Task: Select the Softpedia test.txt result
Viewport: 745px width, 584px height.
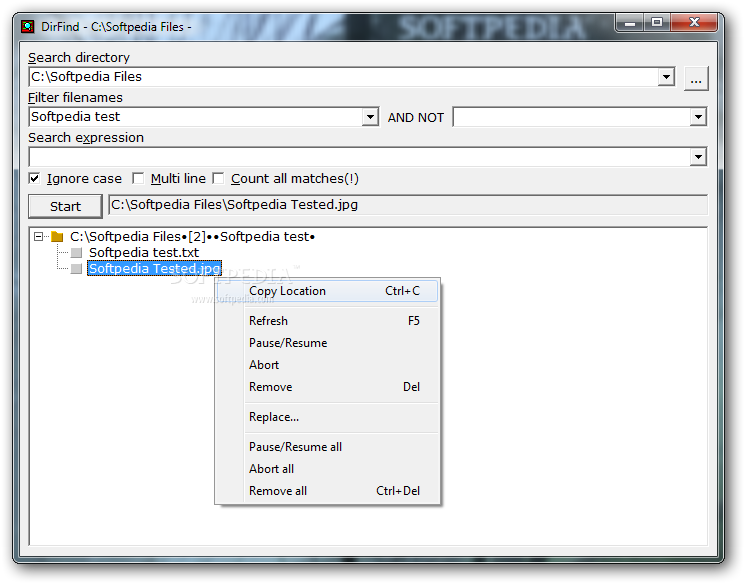Action: 144,252
